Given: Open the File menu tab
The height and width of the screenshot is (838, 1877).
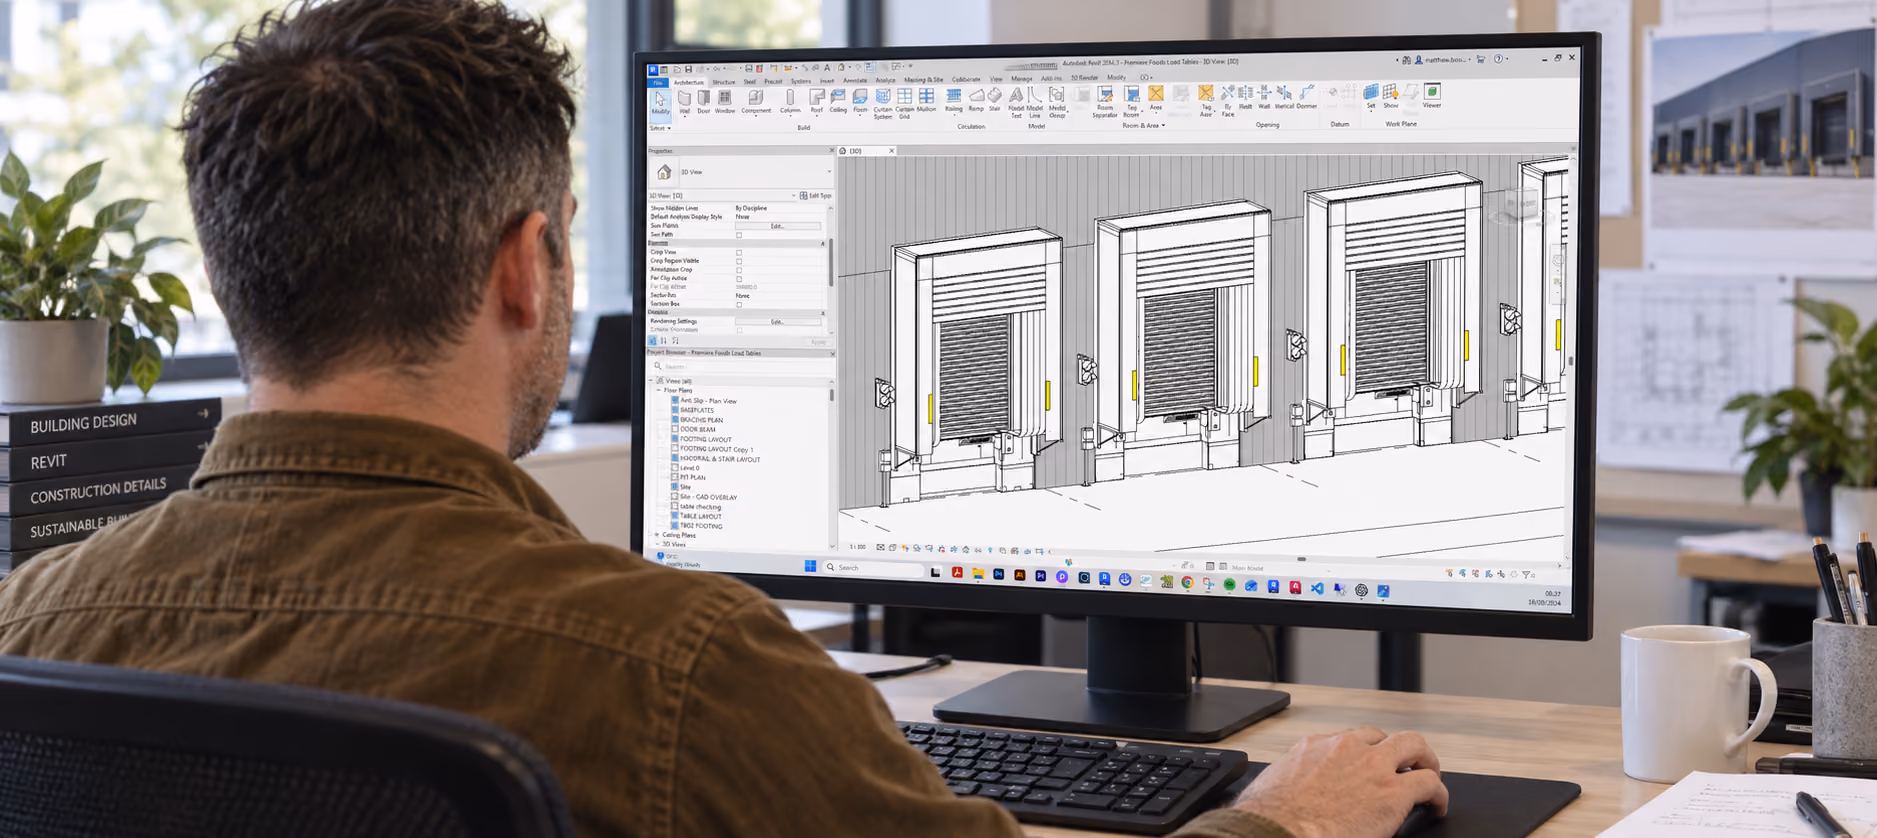Looking at the screenshot, I should 657,82.
